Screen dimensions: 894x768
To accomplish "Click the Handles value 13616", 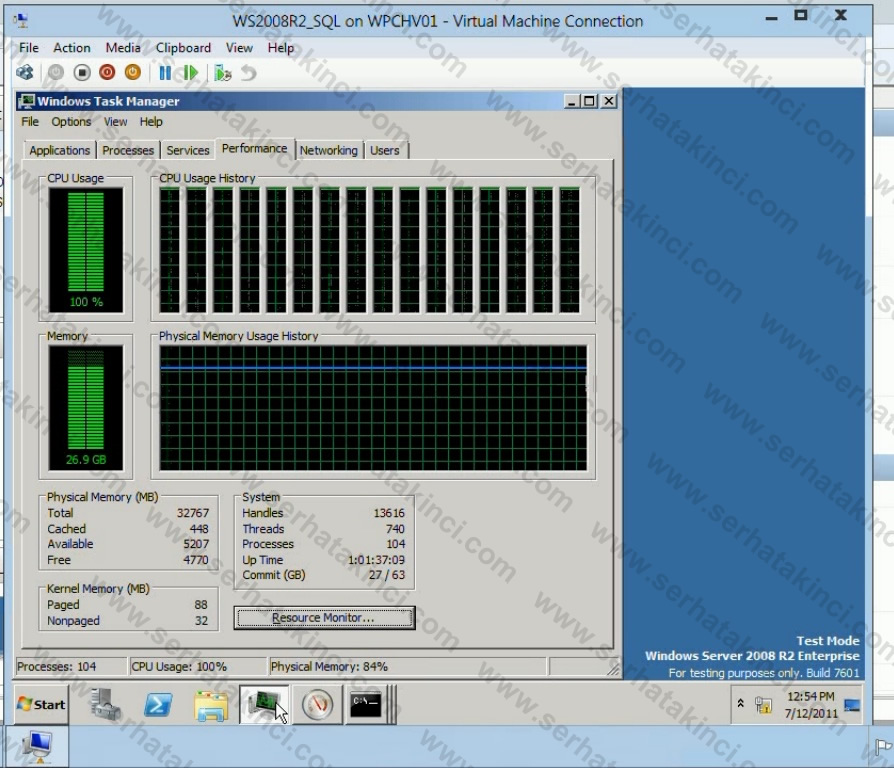I will (389, 513).
